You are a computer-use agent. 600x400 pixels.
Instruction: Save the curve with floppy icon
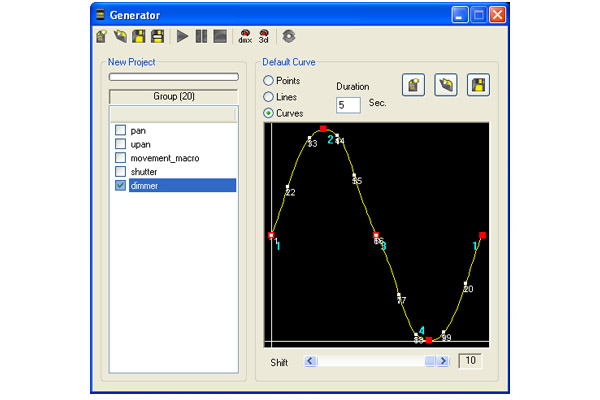point(480,86)
